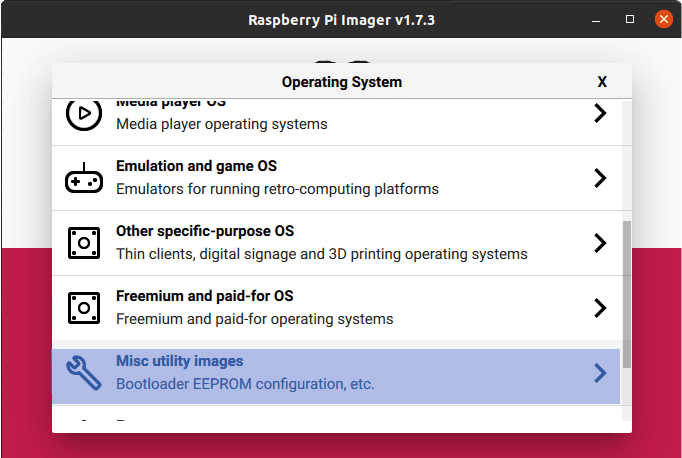Click the Other specific-purpose OS board icon

(84, 242)
